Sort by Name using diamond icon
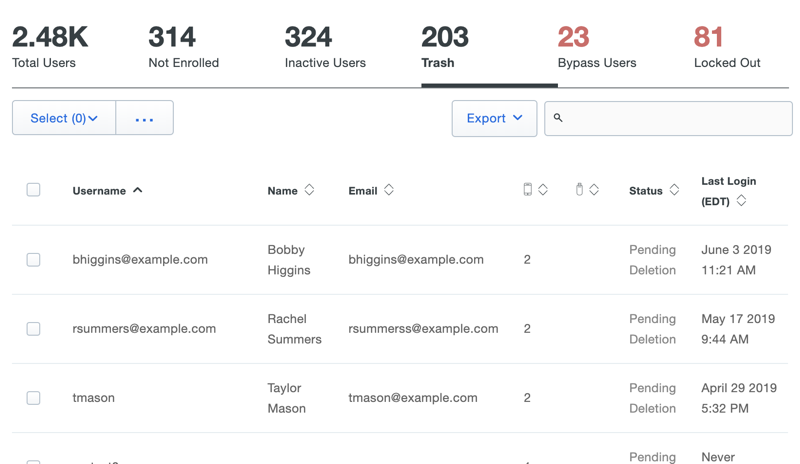The width and height of the screenshot is (800, 464). 309,190
